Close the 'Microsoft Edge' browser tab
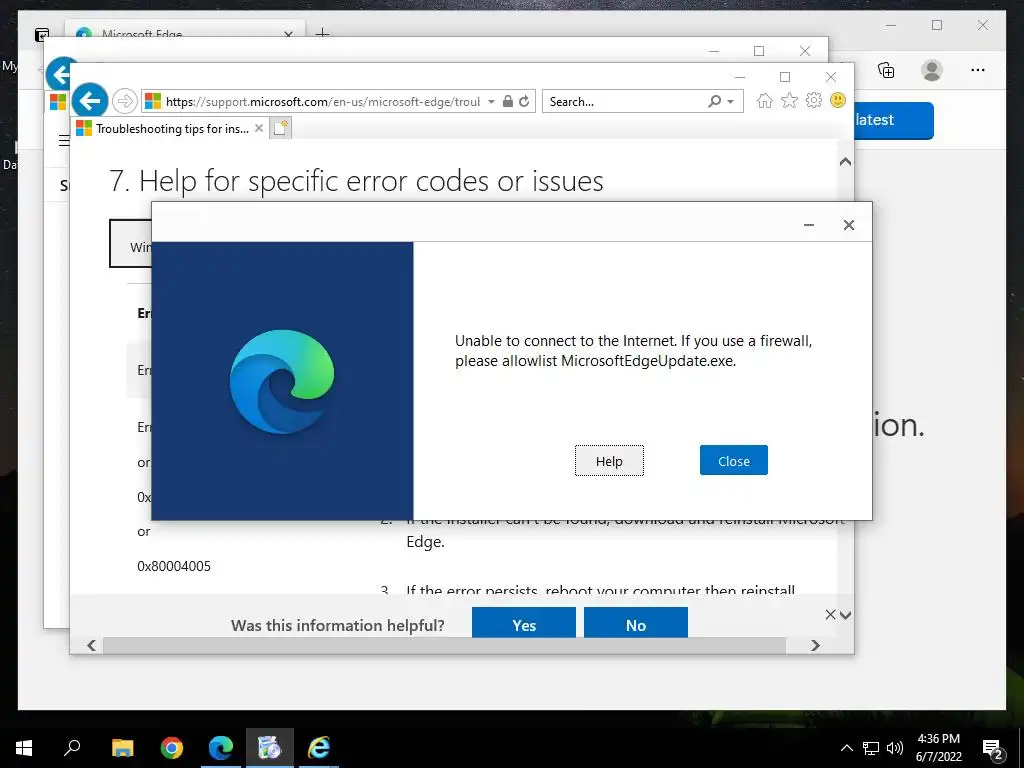The height and width of the screenshot is (768, 1024). 288,33
